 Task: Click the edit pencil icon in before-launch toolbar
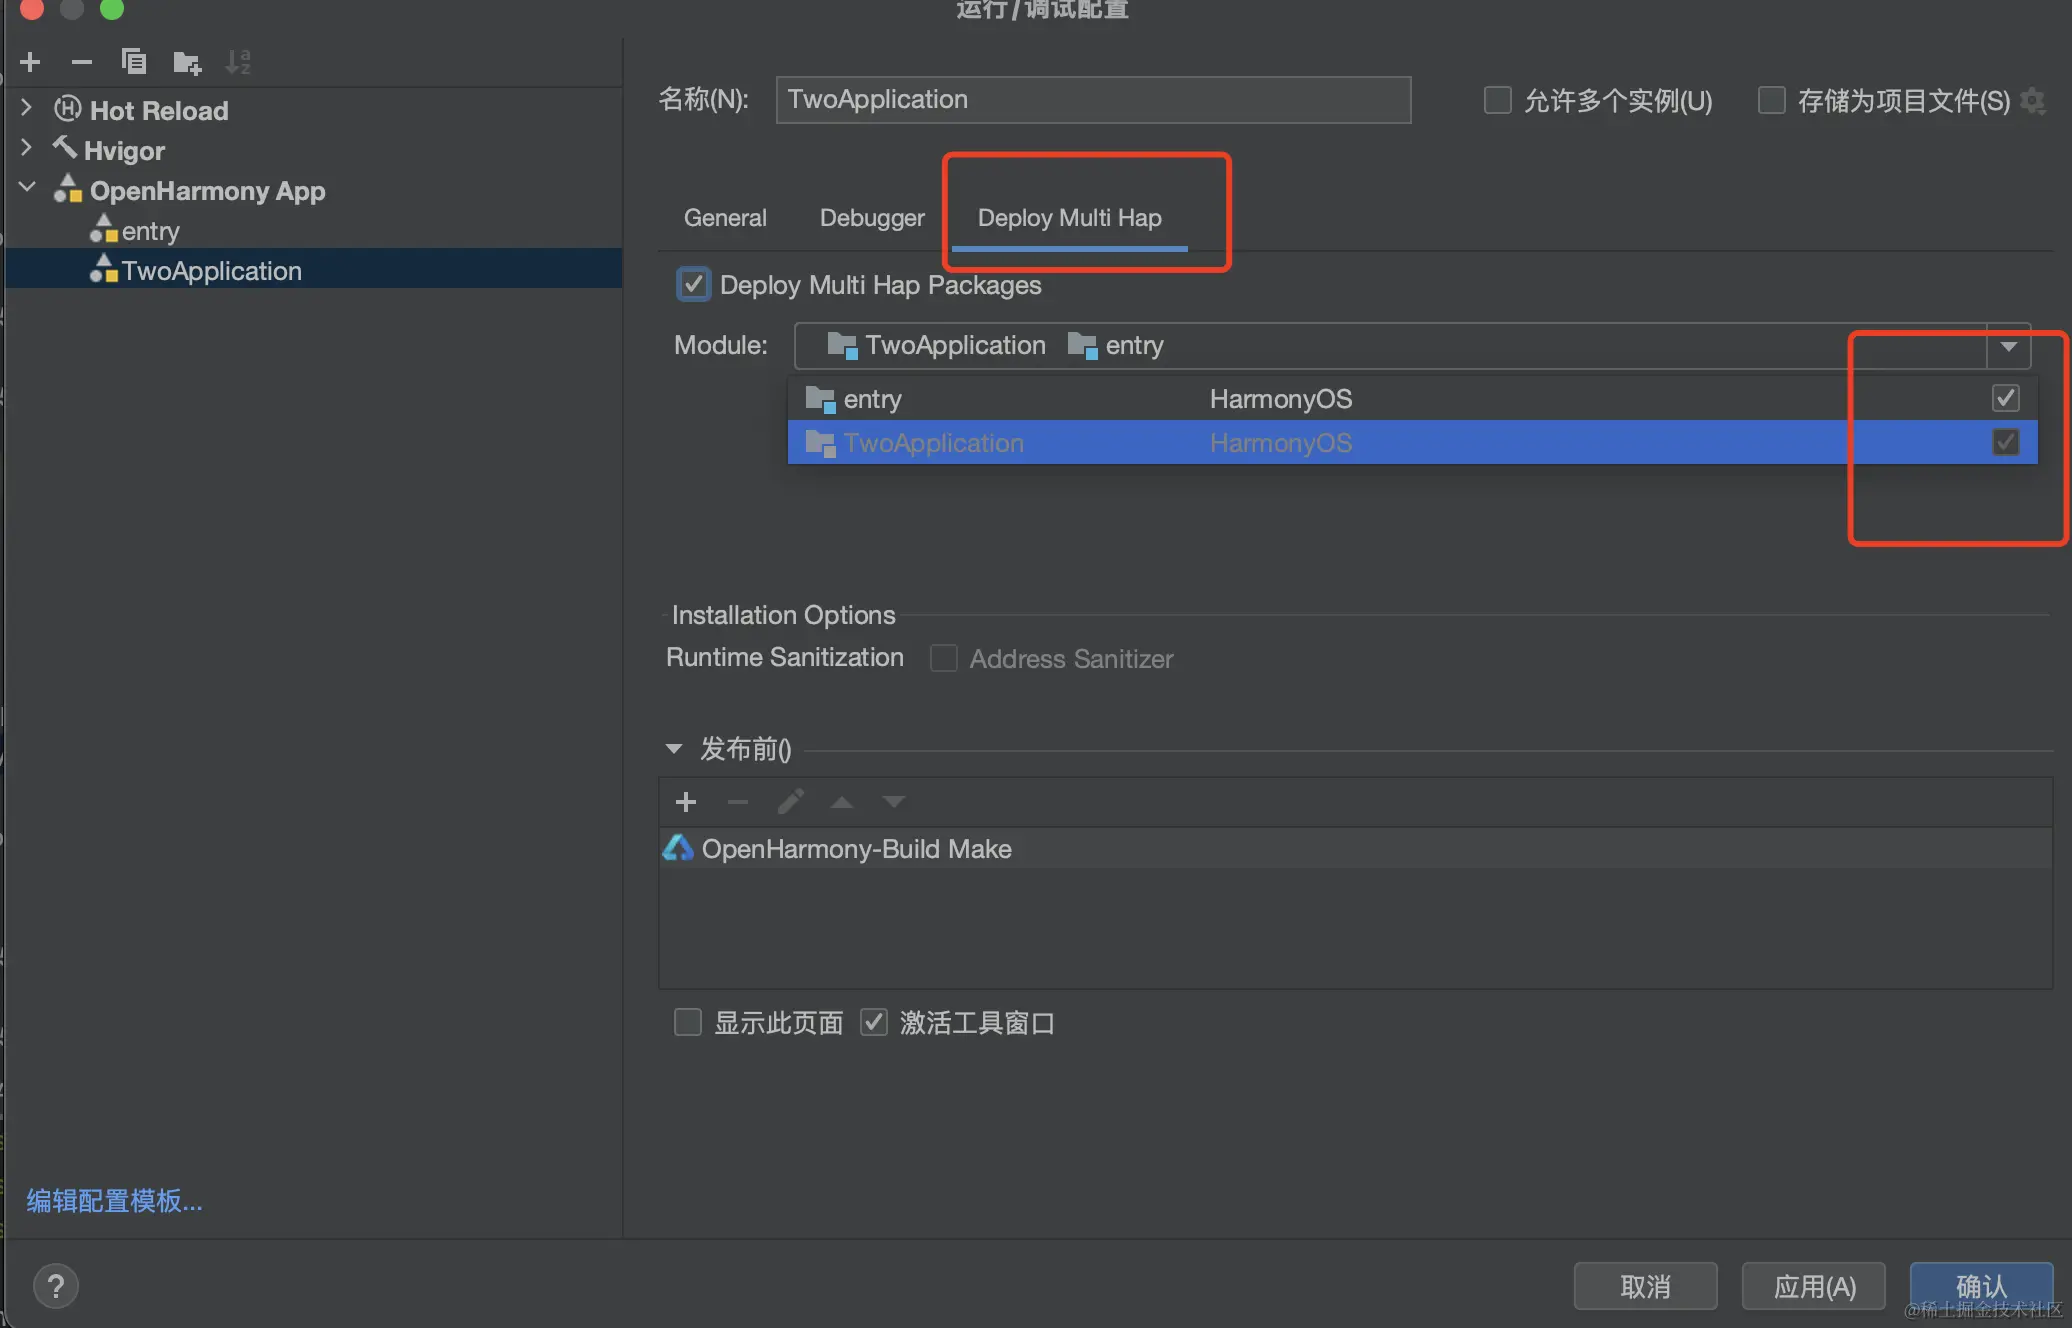coord(790,802)
